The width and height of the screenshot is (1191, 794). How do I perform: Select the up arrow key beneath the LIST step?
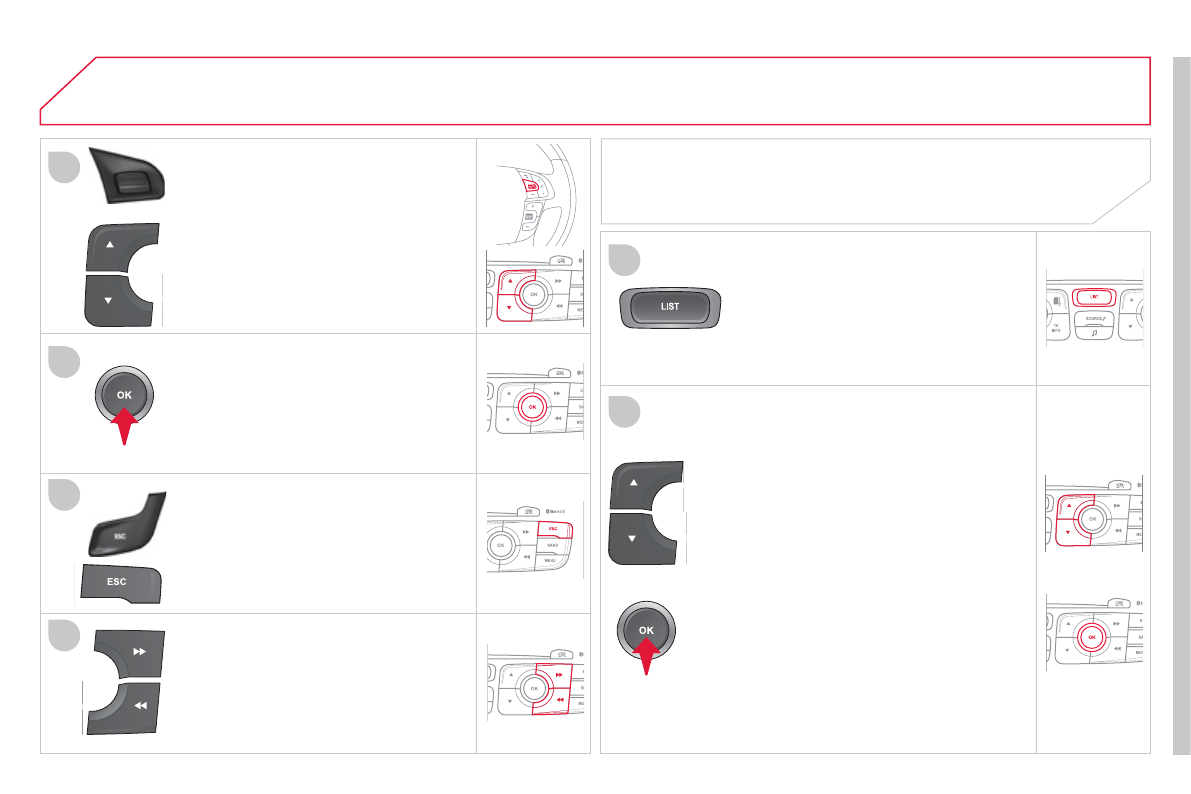646,487
